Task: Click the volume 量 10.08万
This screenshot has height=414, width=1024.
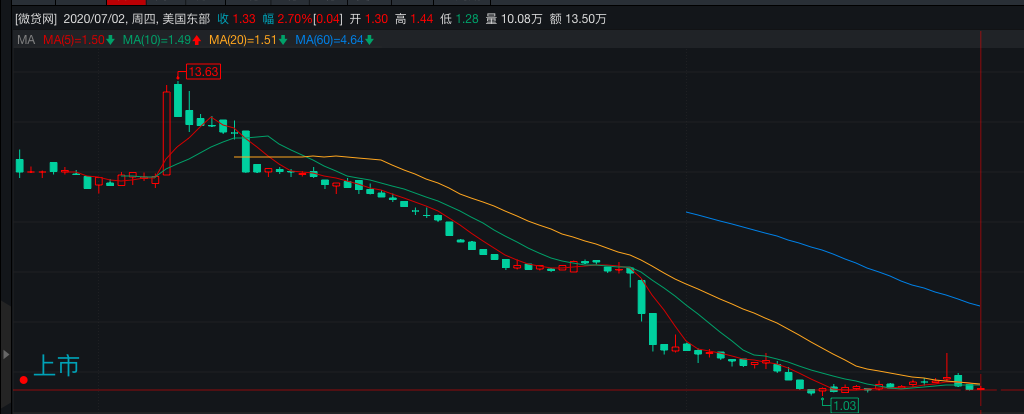Action: coord(514,19)
